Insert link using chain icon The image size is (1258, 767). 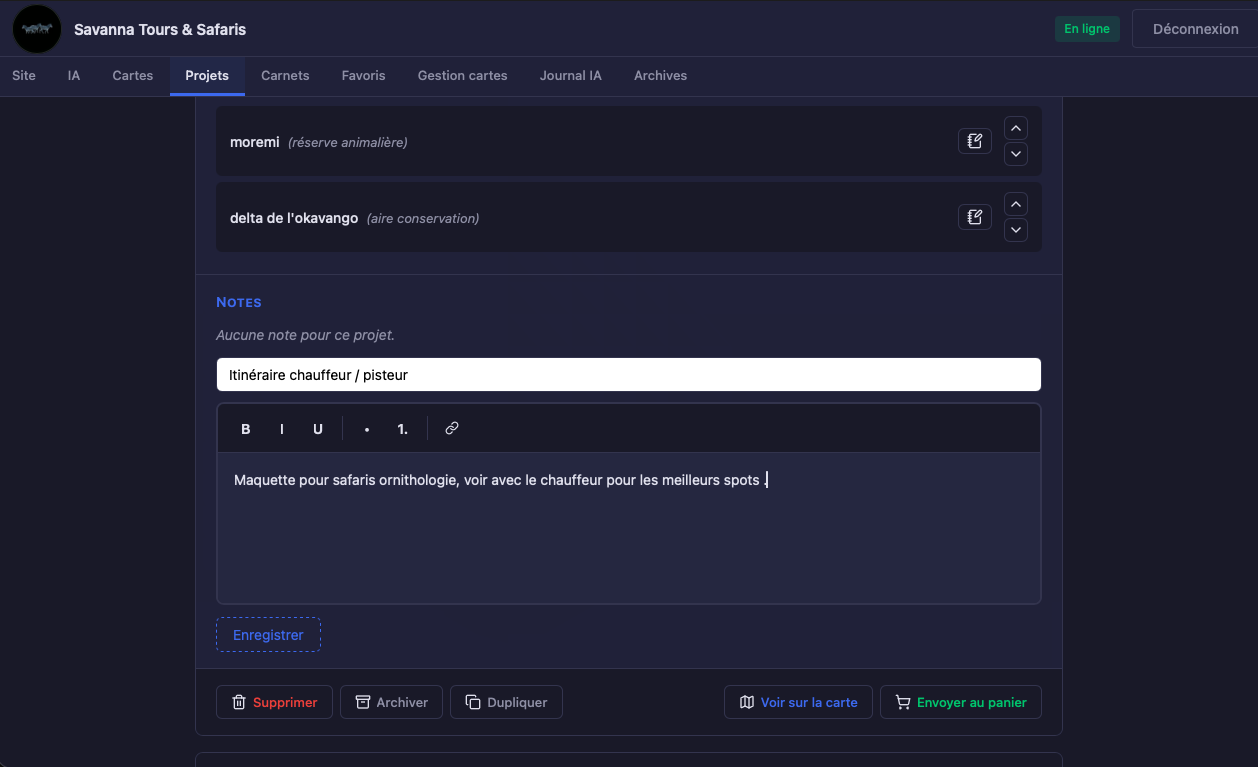coord(452,428)
